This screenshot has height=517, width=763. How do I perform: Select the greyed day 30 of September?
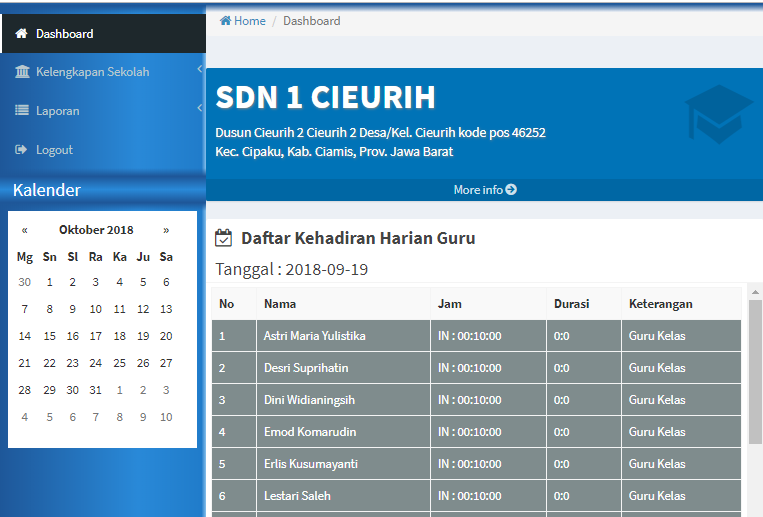click(25, 282)
